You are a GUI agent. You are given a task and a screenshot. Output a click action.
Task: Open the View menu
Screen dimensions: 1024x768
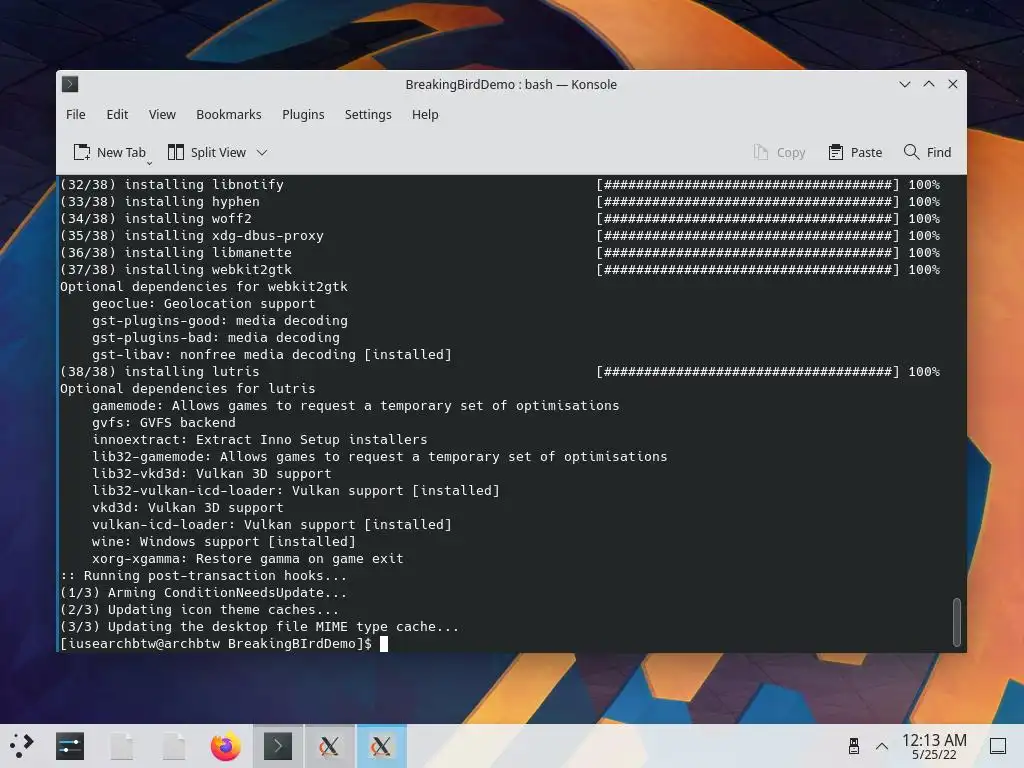click(162, 114)
